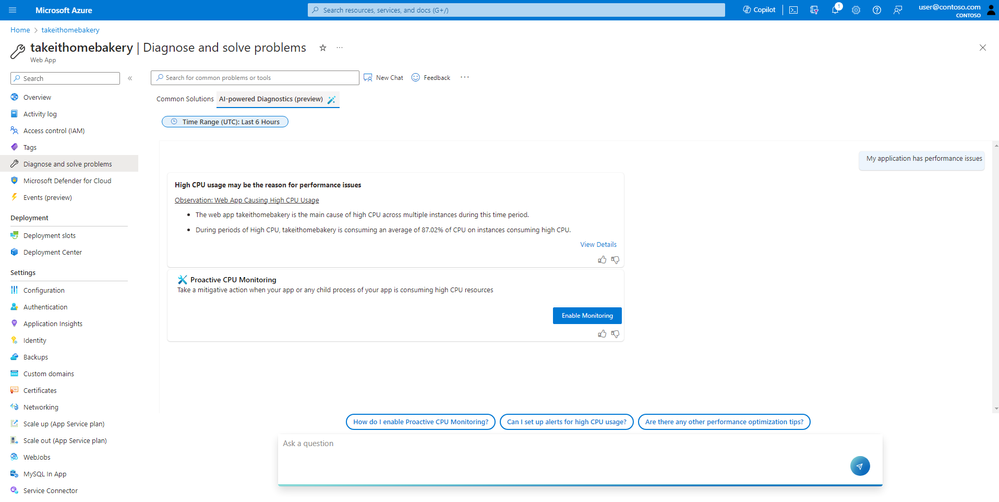
Task: Click the Identity key icon
Action: (14, 340)
